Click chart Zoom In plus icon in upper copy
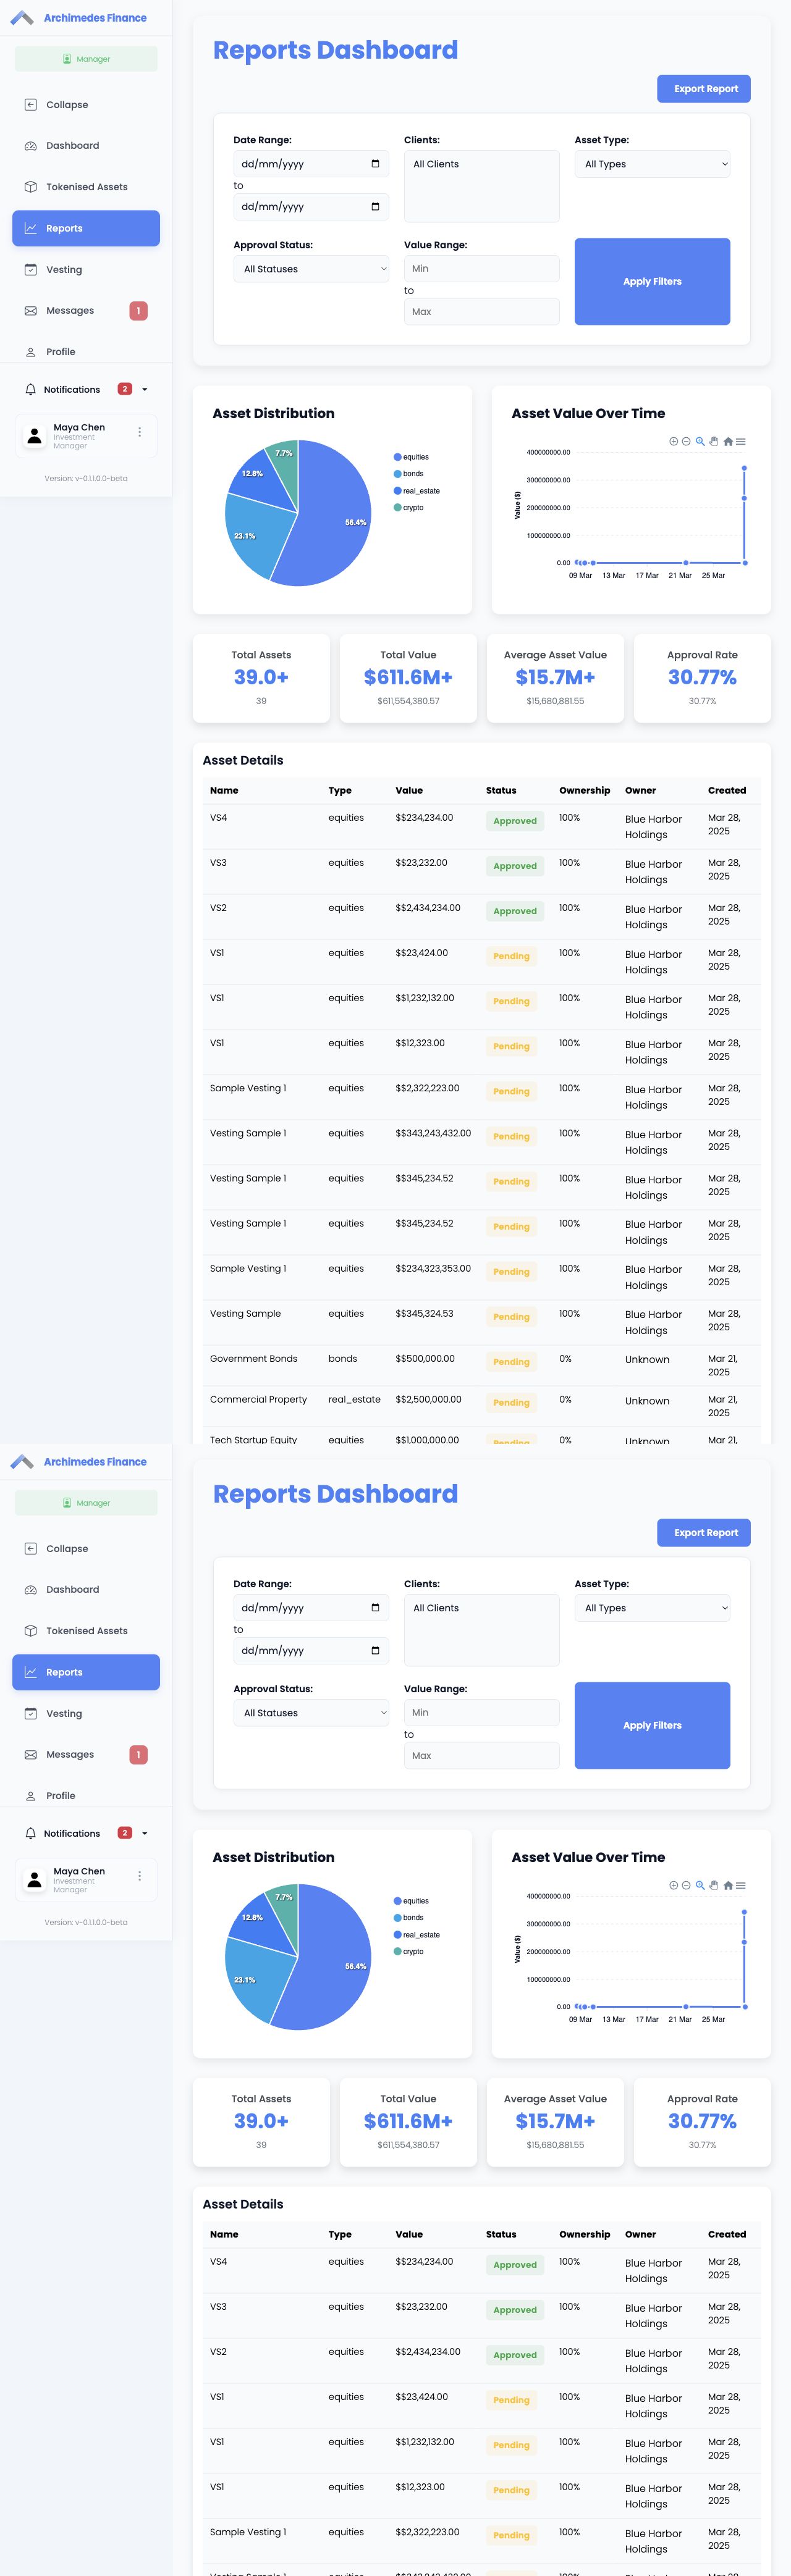Viewport: 791px width, 2576px height. click(673, 441)
